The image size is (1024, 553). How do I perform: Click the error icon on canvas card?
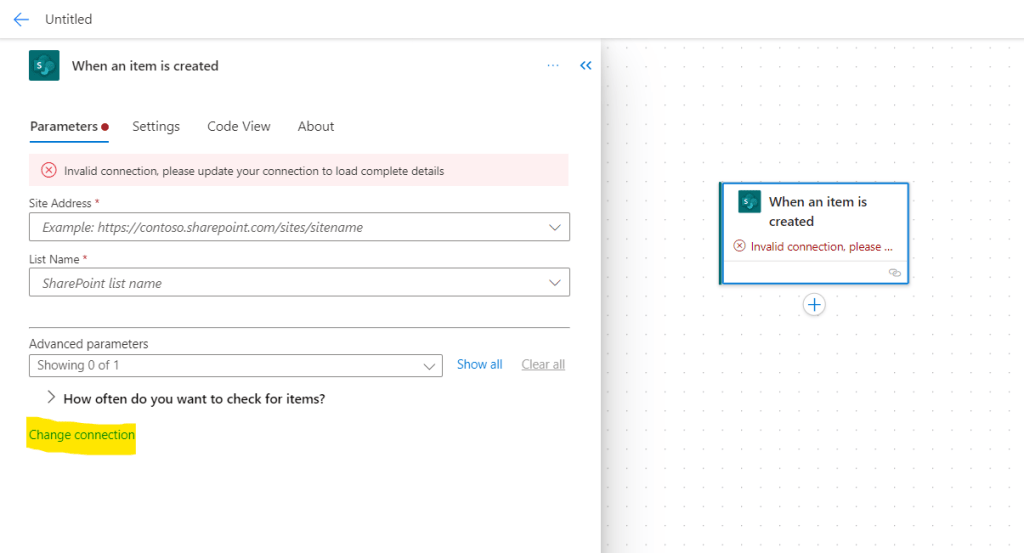pyautogui.click(x=739, y=246)
